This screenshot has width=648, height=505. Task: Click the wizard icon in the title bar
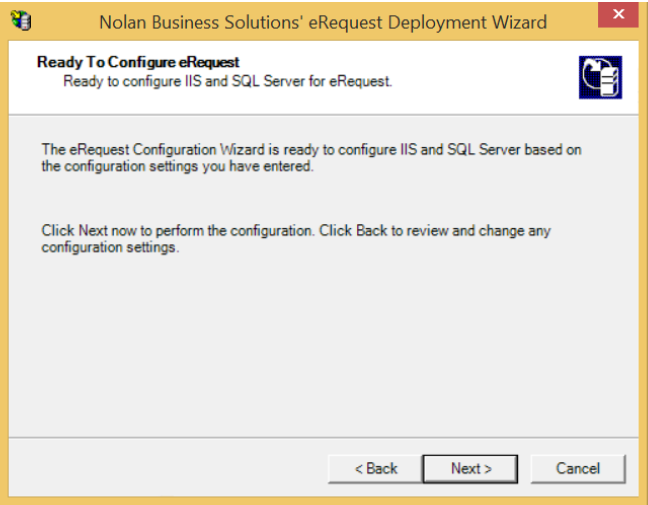(x=20, y=21)
